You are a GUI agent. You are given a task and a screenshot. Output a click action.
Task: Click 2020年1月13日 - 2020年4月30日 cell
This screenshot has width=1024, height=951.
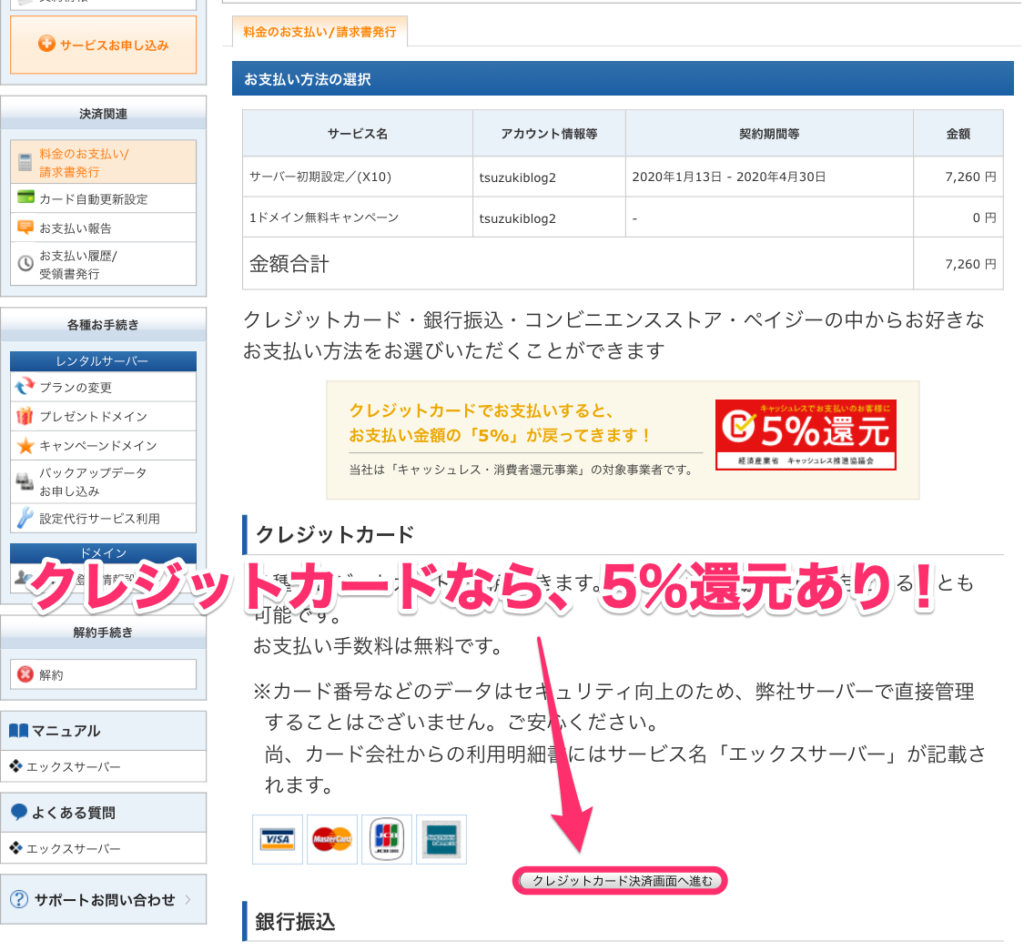tap(769, 176)
